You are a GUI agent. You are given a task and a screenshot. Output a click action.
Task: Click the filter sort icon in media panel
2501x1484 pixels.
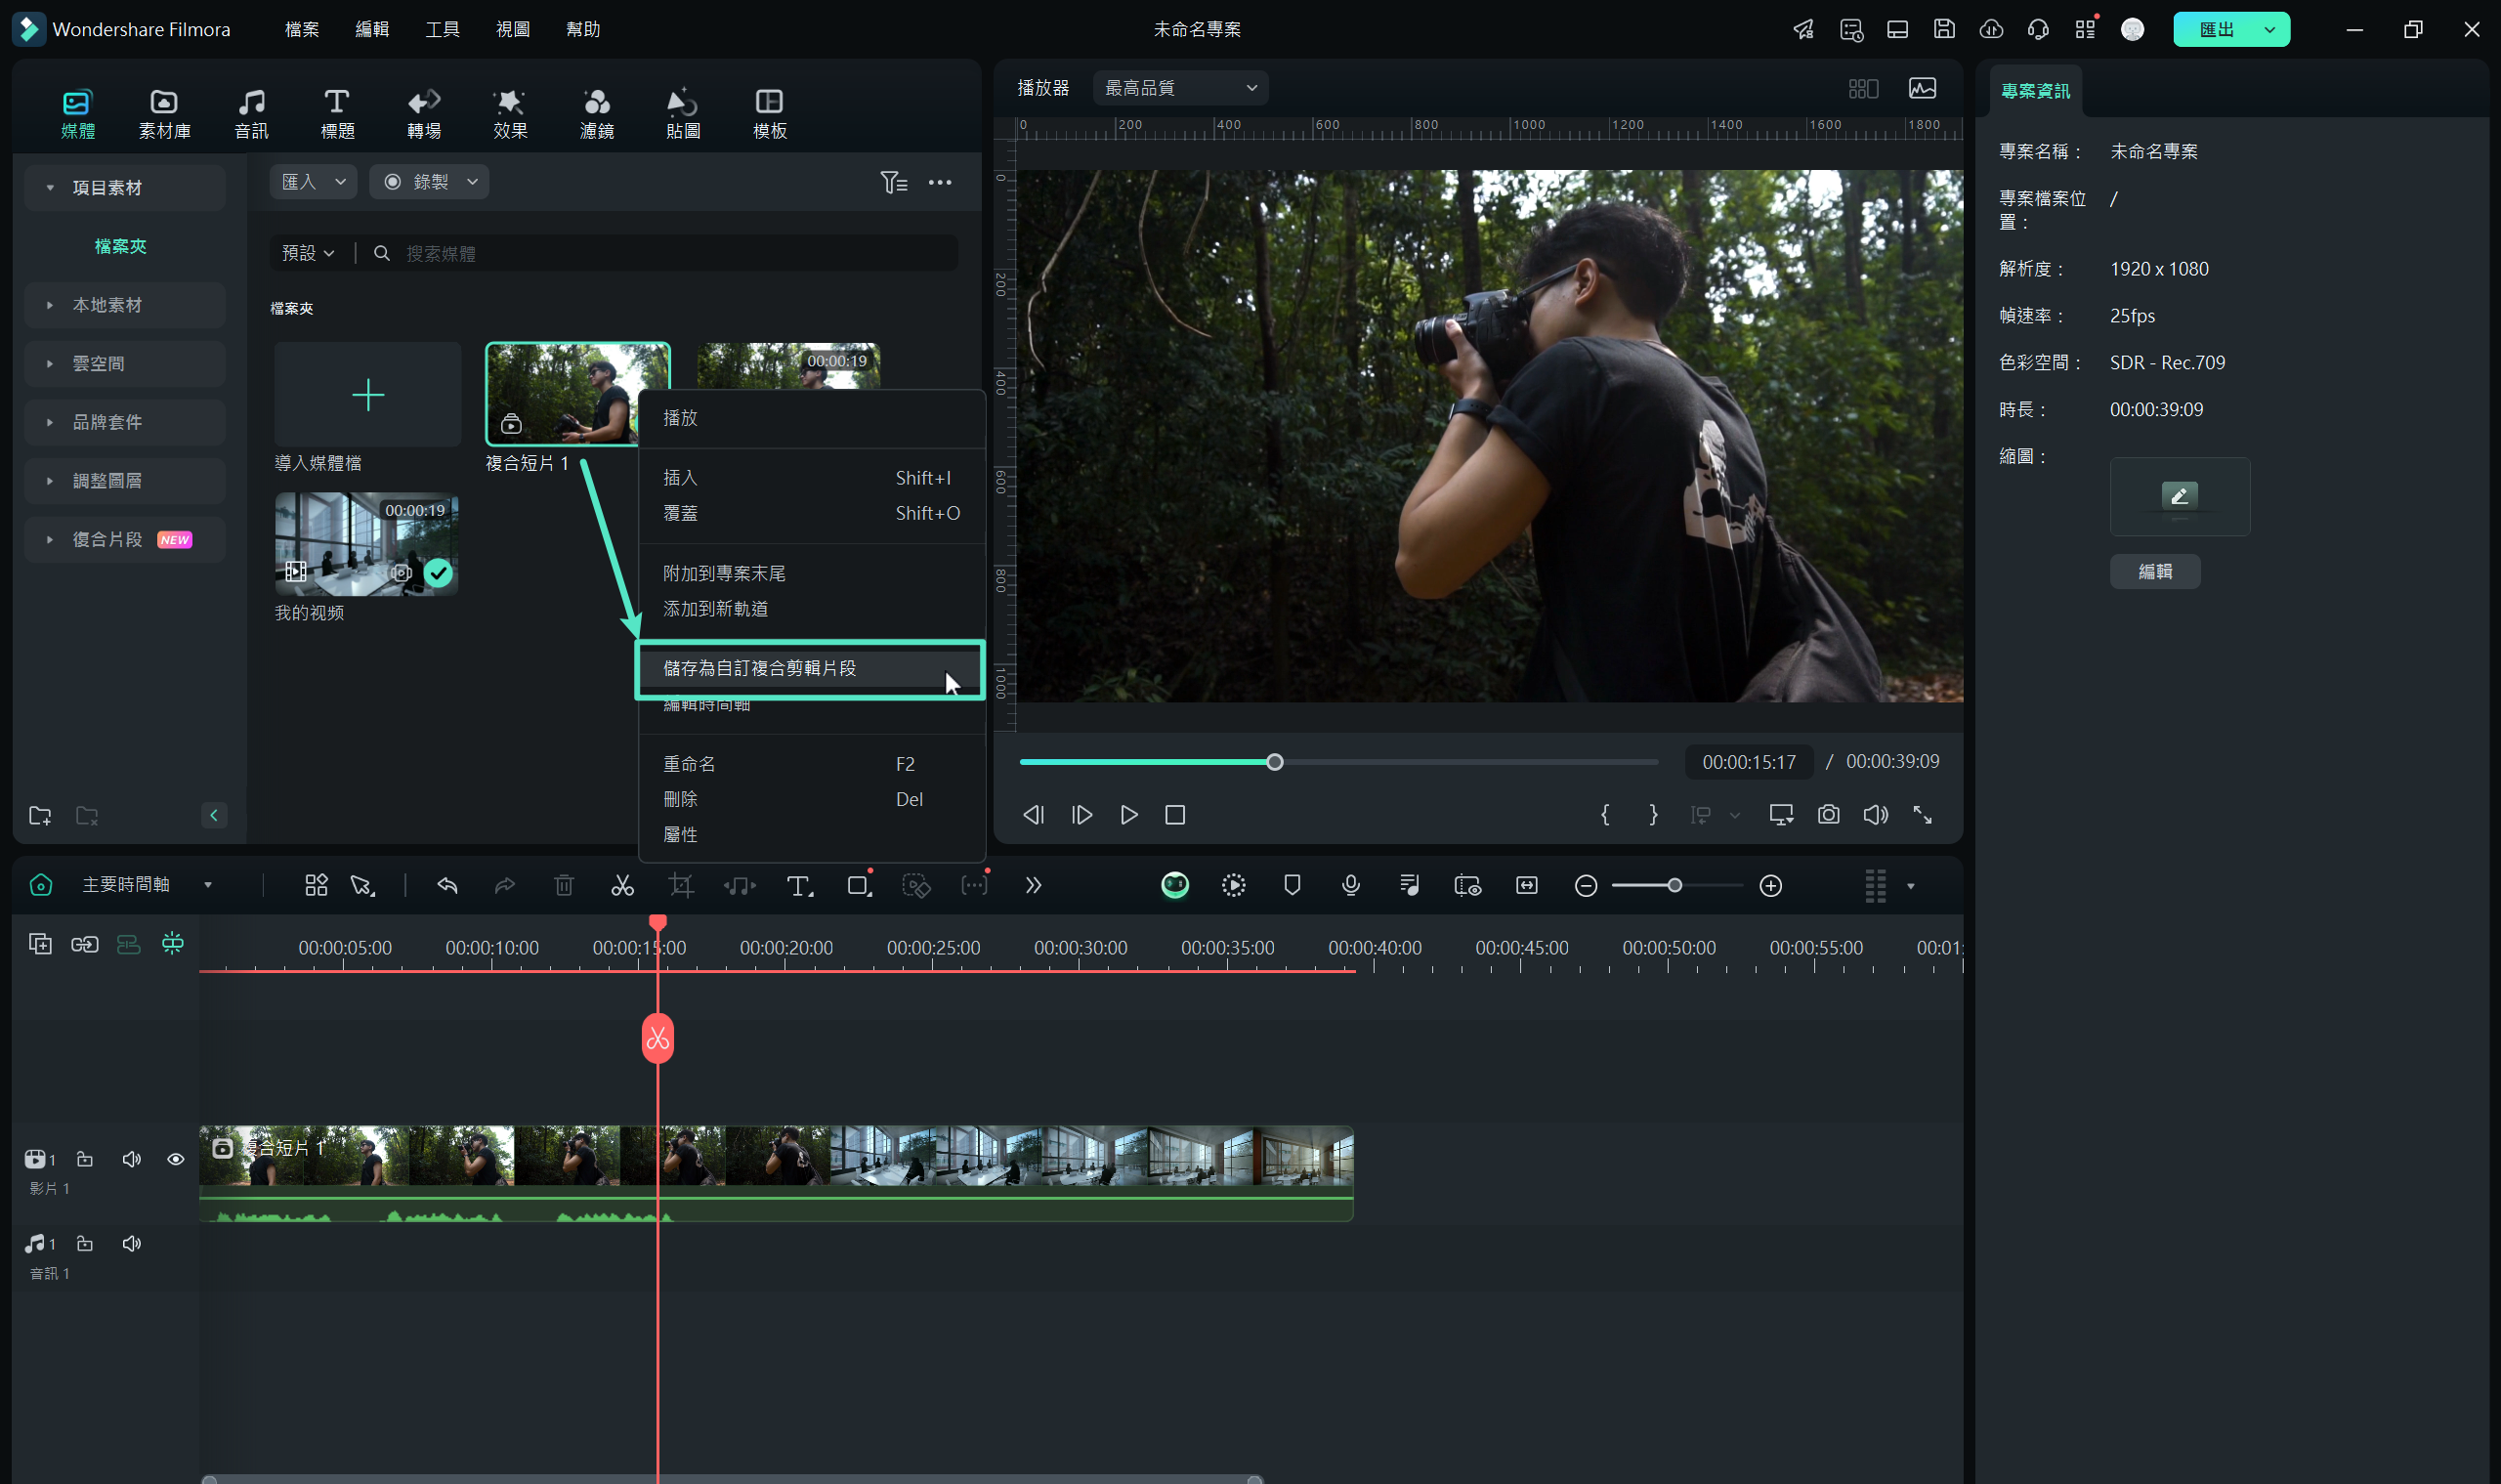pyautogui.click(x=893, y=182)
